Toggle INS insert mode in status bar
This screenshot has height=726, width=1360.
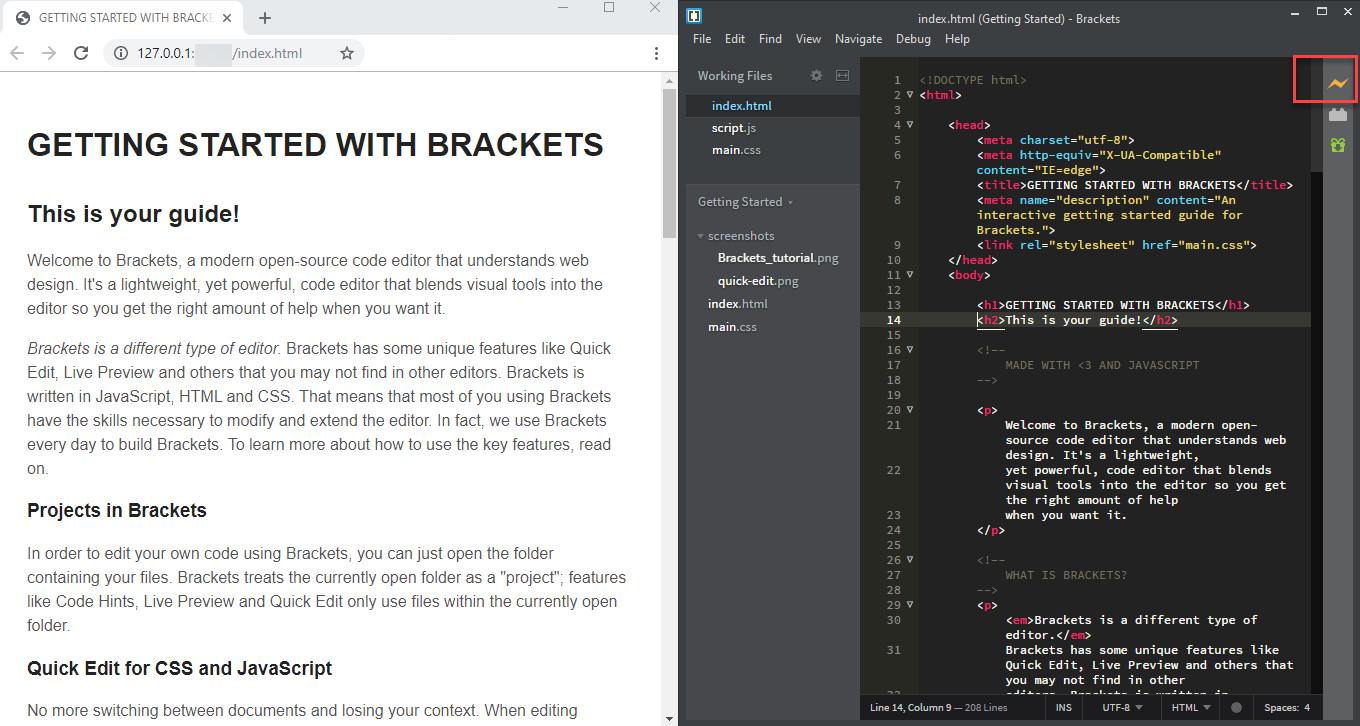[1064, 708]
